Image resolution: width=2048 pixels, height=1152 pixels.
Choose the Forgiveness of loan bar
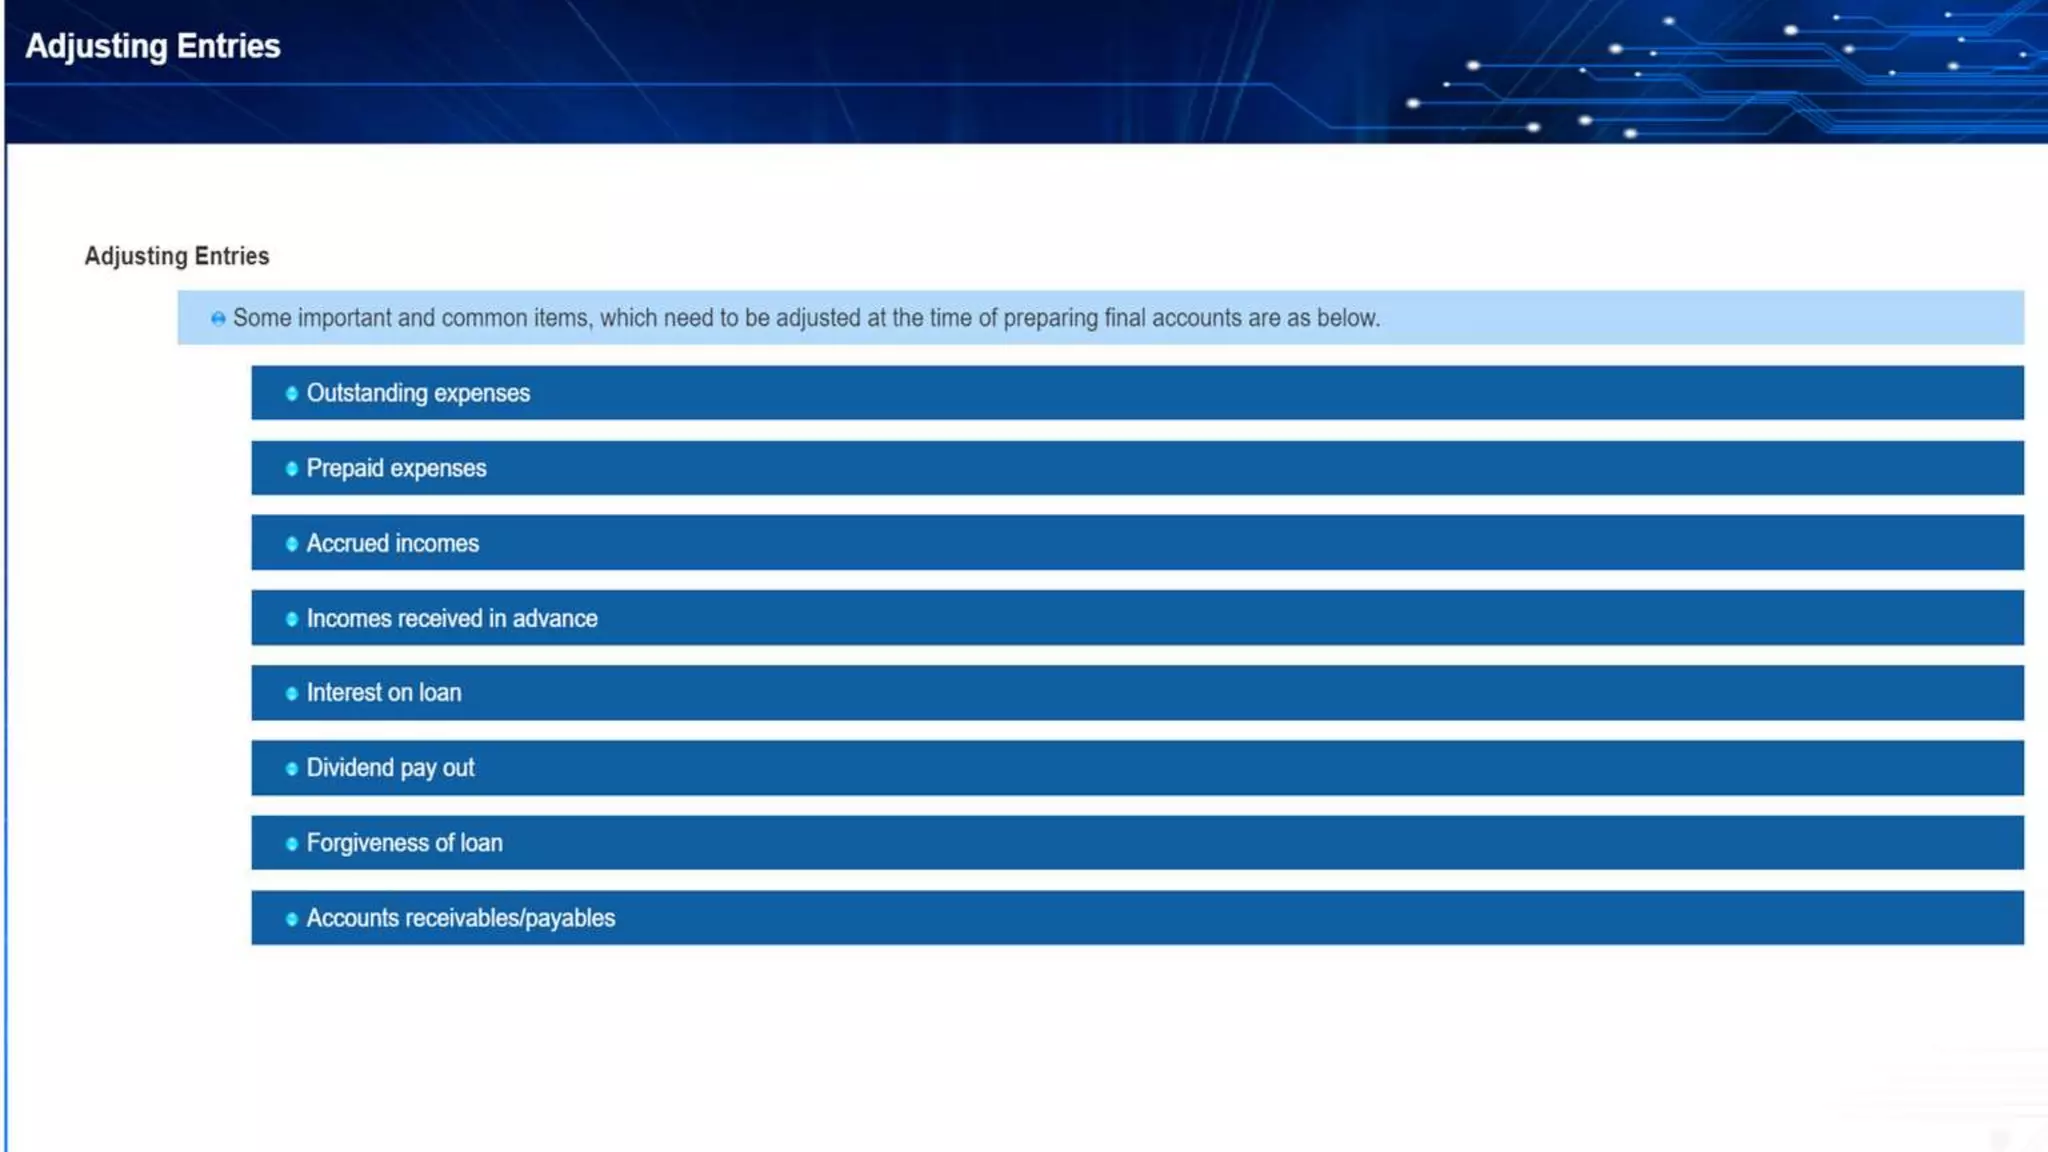click(1136, 843)
